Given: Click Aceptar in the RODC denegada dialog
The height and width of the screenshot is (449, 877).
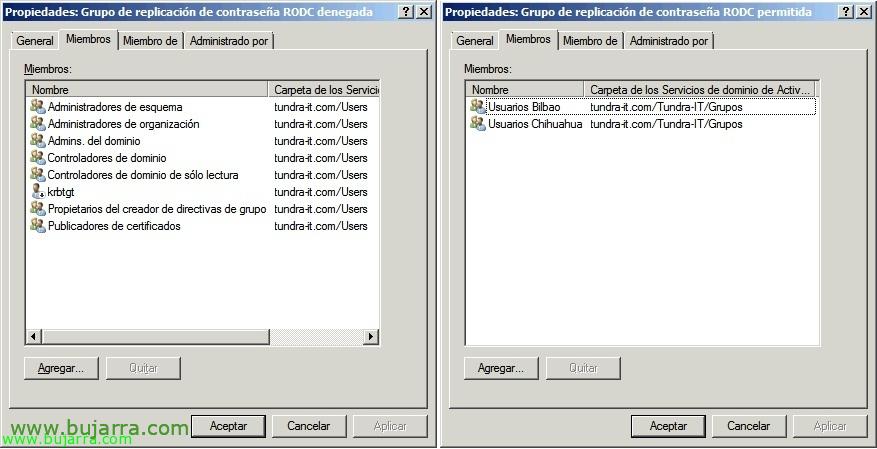Looking at the screenshot, I should click(228, 426).
